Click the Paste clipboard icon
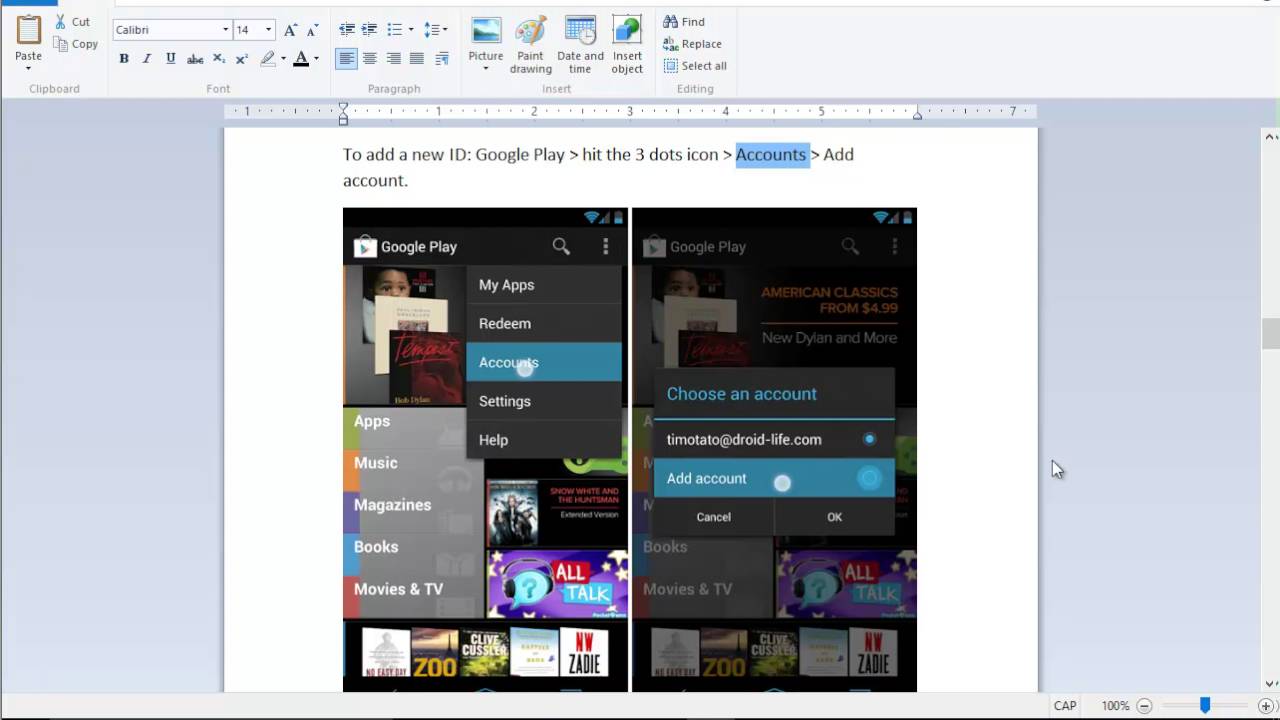This screenshot has height=720, width=1280. click(28, 30)
